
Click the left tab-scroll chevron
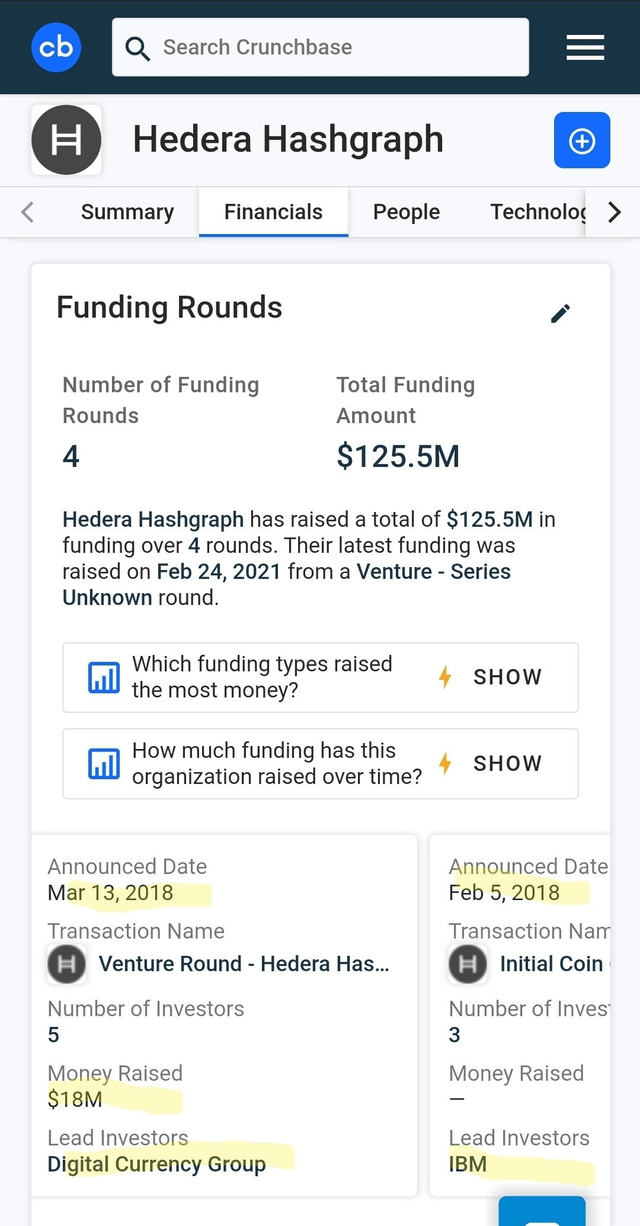click(27, 212)
